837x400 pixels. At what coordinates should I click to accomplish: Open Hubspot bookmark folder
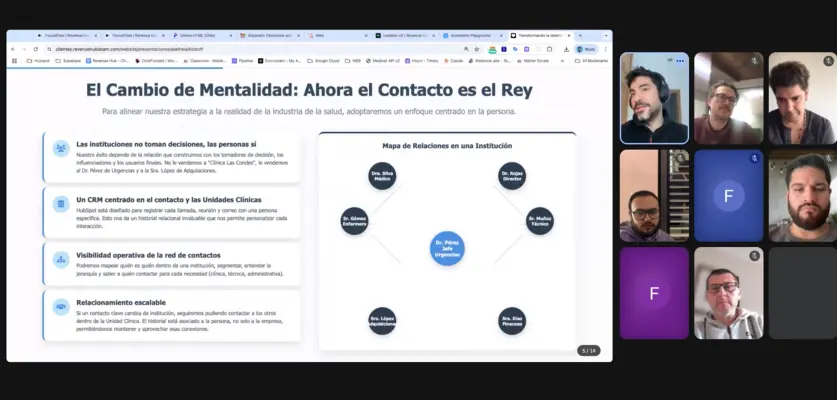tap(38, 61)
